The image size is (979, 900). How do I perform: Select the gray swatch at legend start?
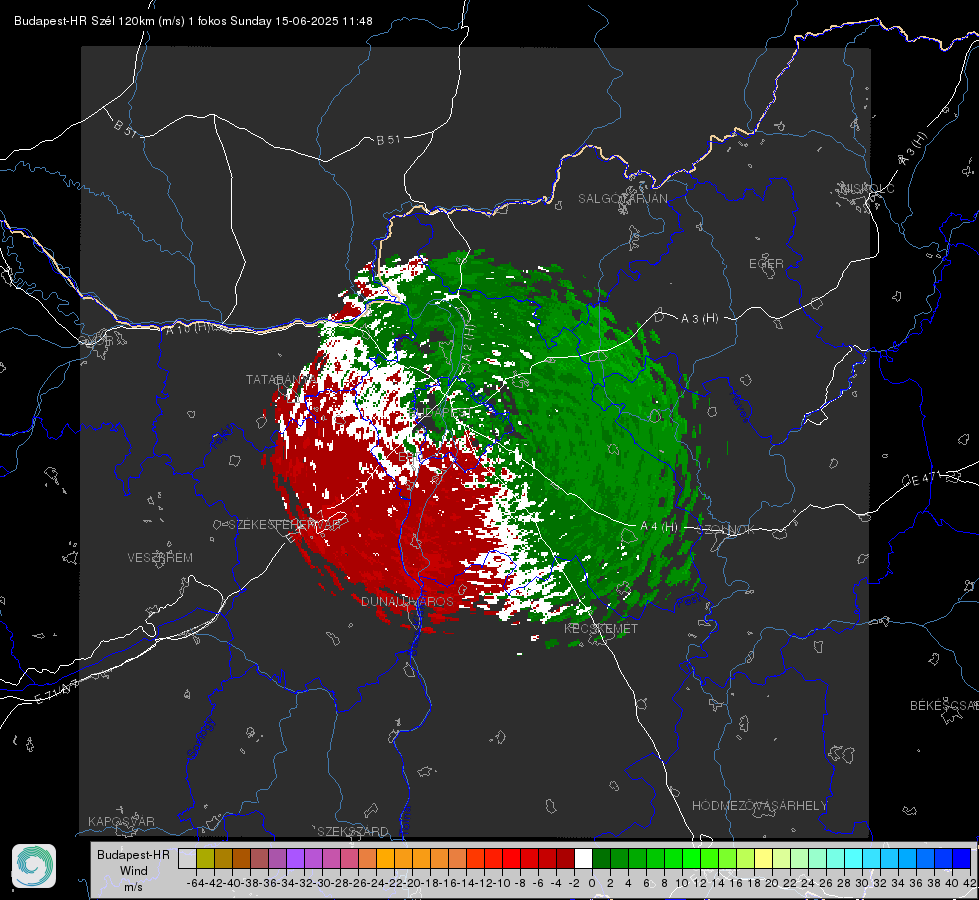click(187, 858)
